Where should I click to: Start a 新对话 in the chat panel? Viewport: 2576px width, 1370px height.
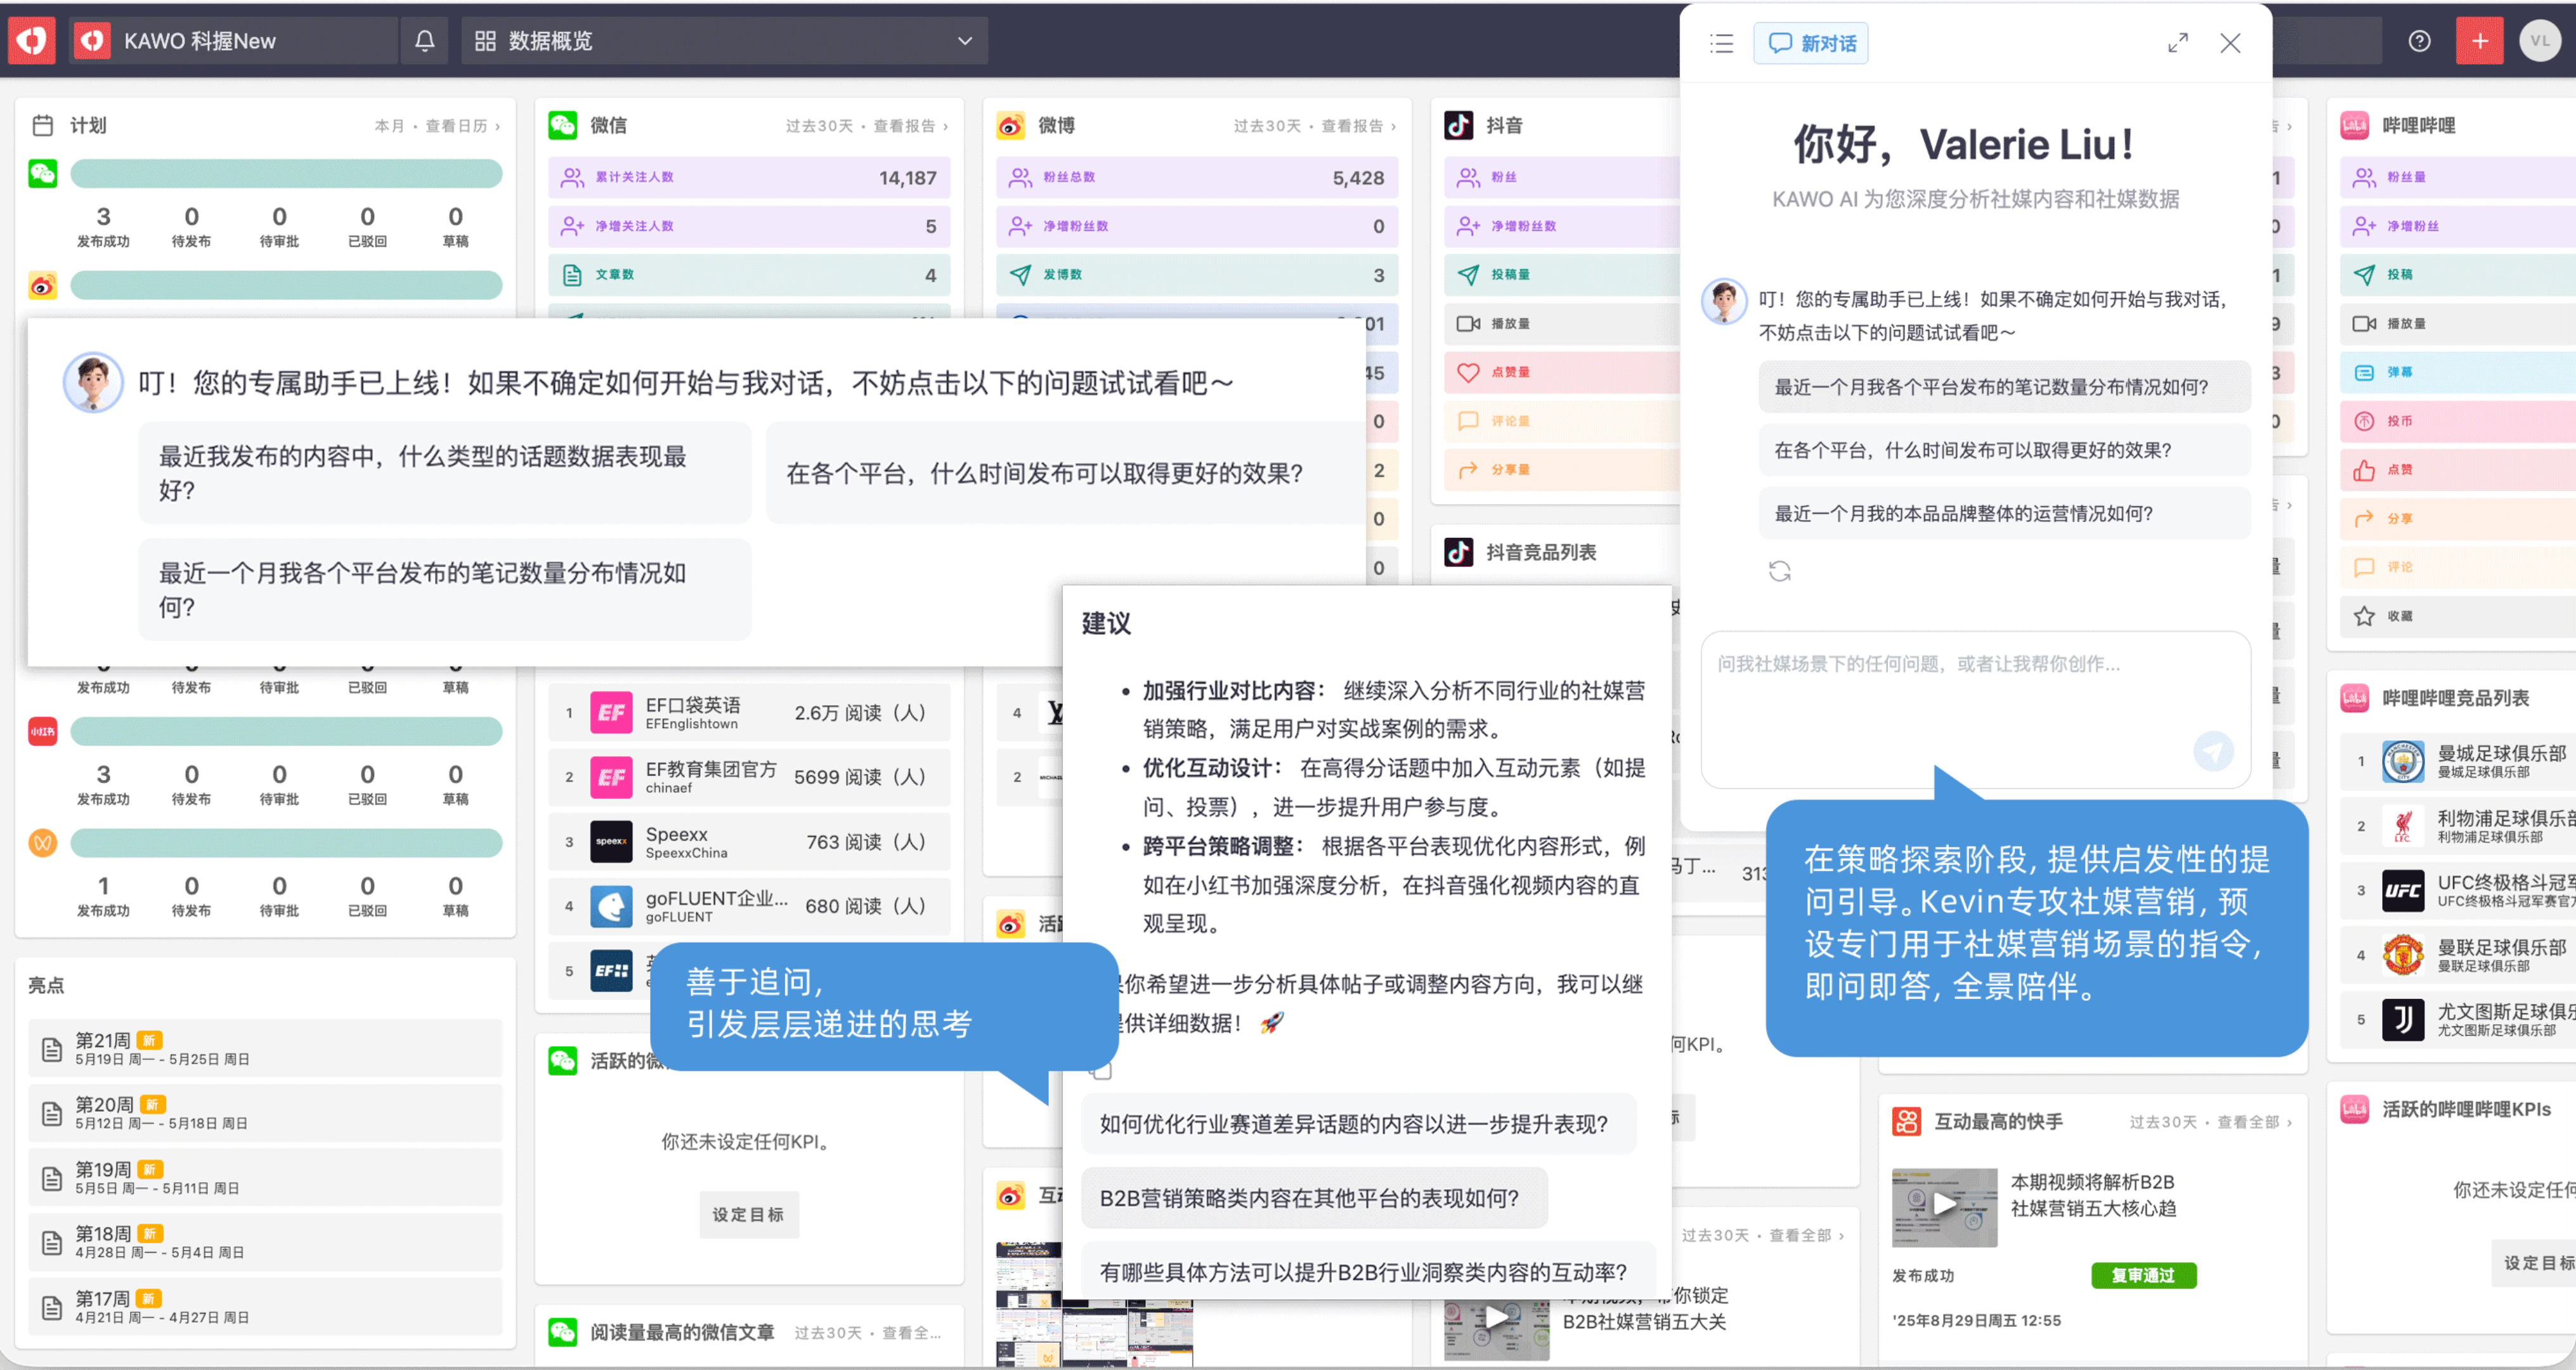(1810, 43)
